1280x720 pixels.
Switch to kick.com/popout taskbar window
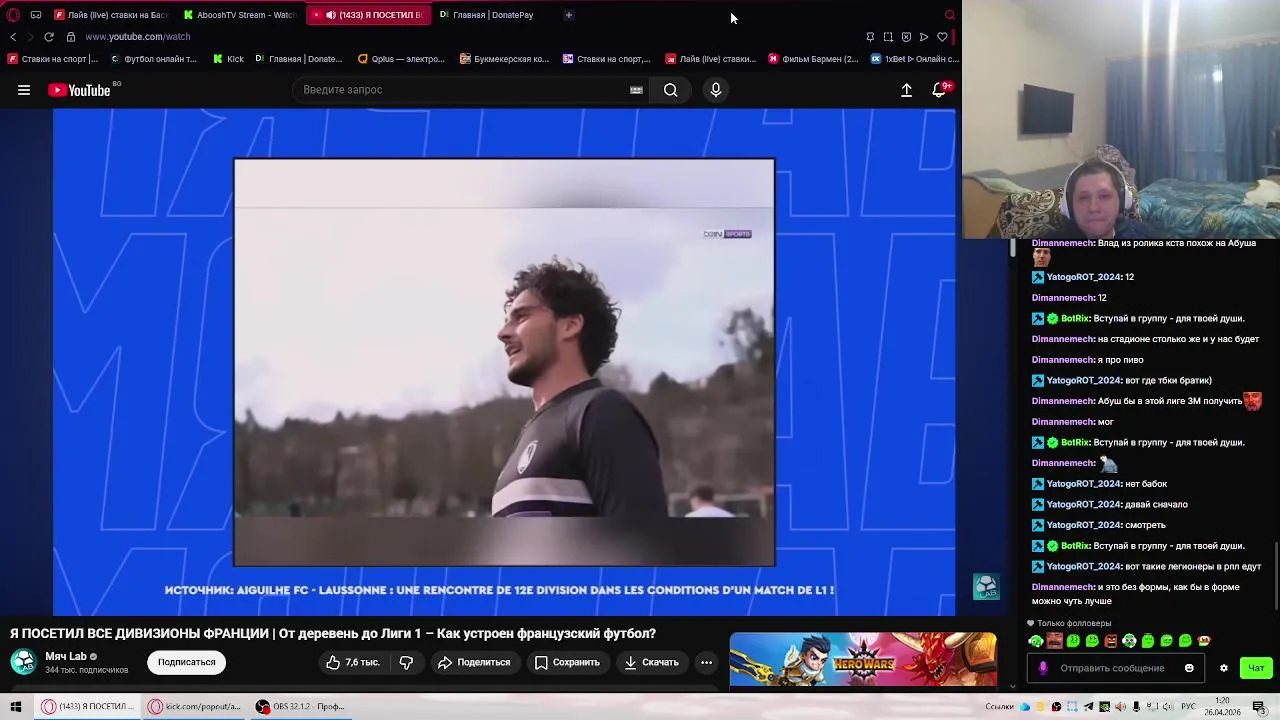(x=195, y=706)
